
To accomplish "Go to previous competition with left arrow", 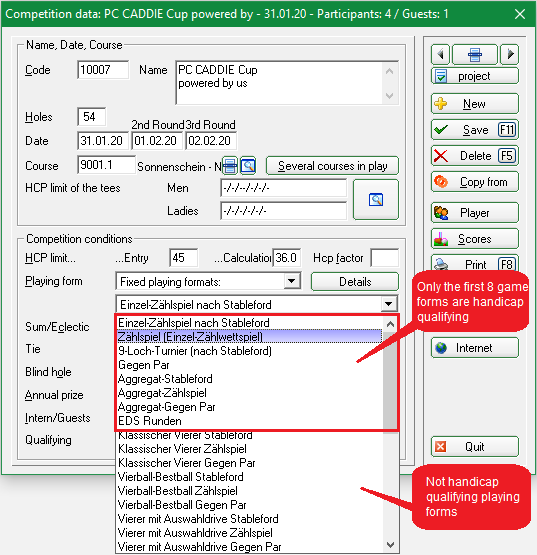I will click(440, 55).
